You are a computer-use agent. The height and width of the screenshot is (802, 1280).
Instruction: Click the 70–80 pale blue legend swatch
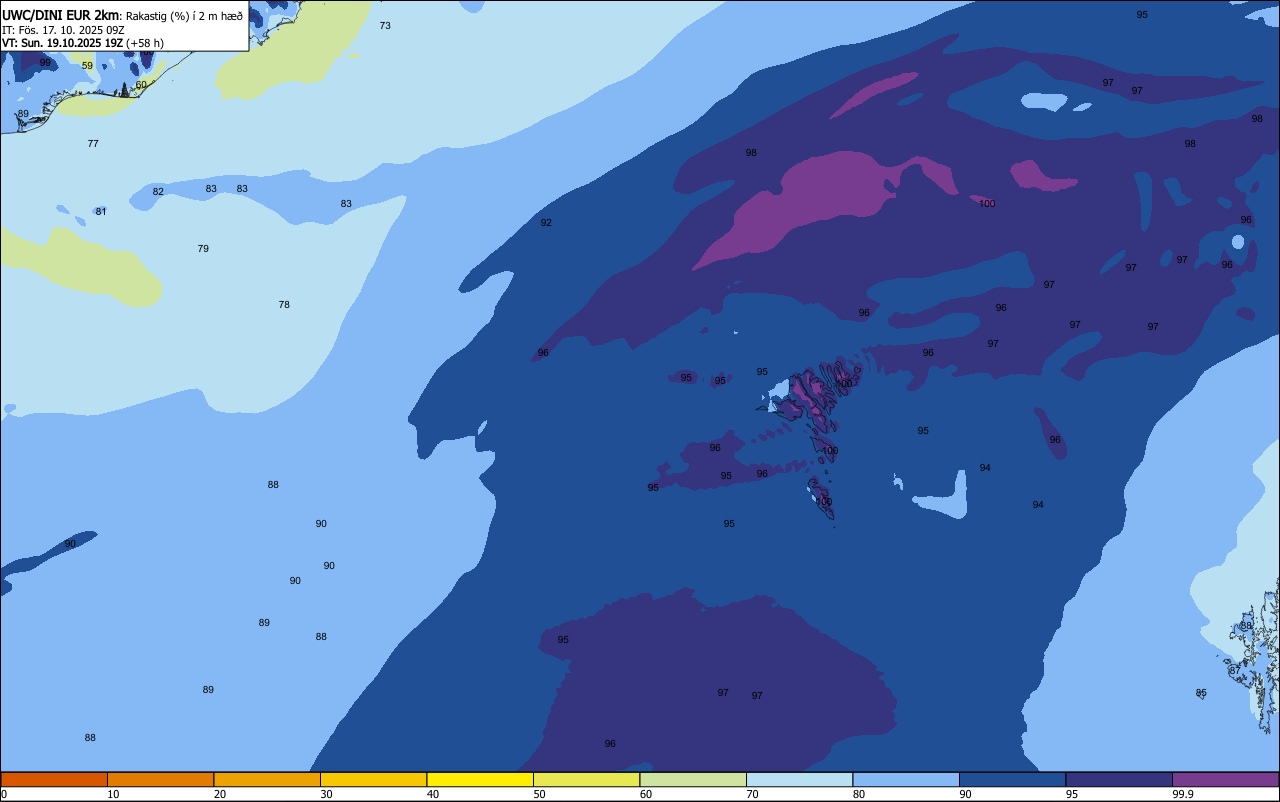click(x=799, y=779)
